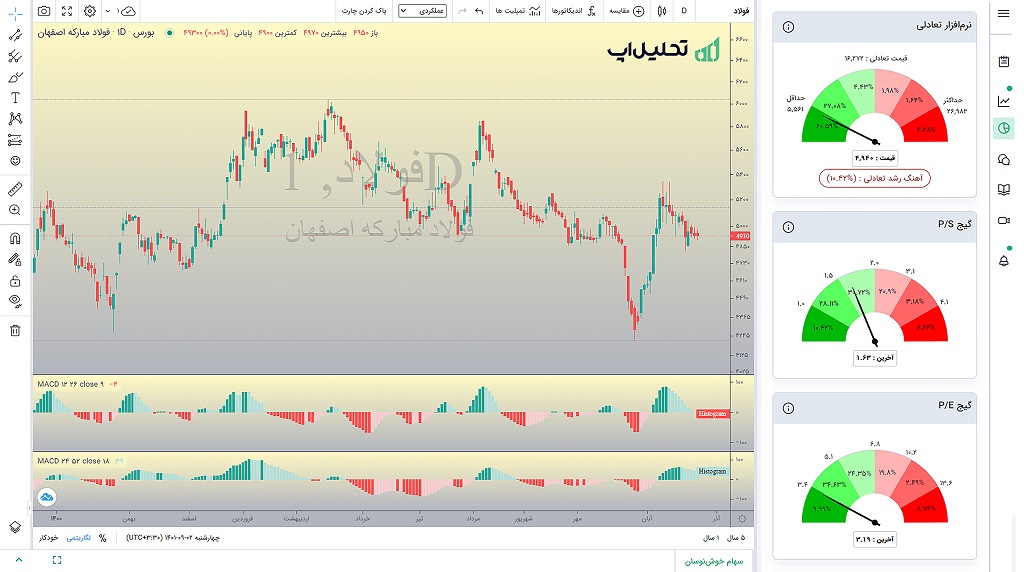Select the crosshair cursor tool
Viewport: 1024px width, 572px height.
click(15, 13)
